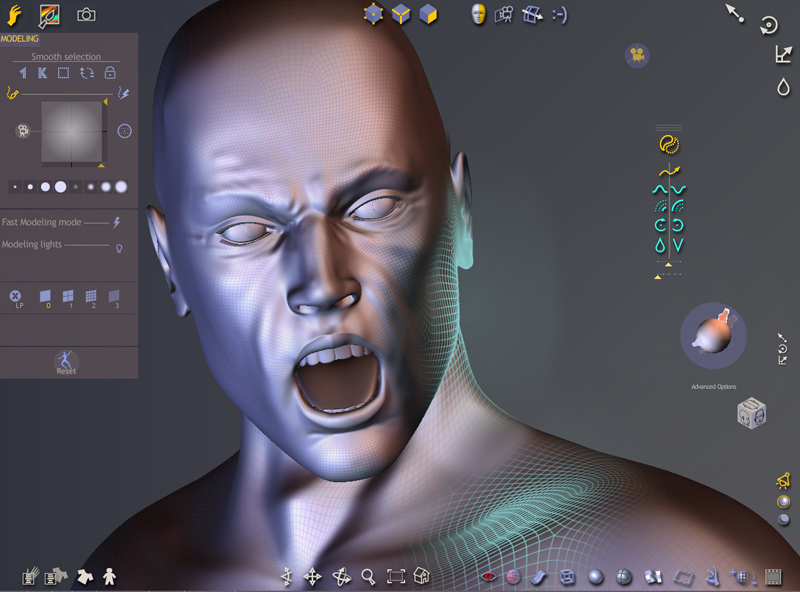Image resolution: width=800 pixels, height=592 pixels.
Task: Select the third hard brush size
Action: coord(45,187)
